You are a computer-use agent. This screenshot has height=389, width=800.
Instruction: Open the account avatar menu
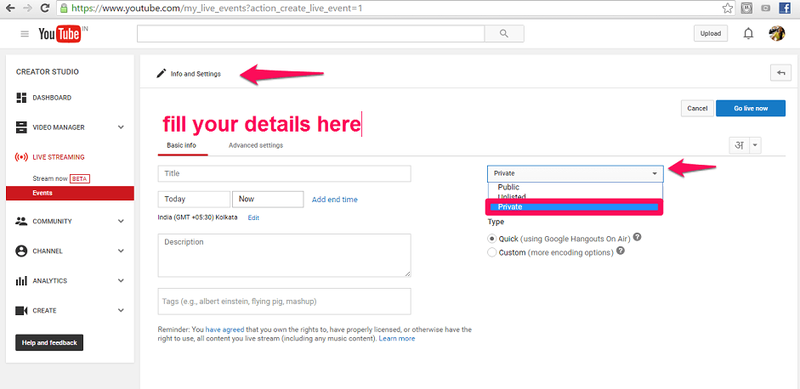click(x=777, y=34)
